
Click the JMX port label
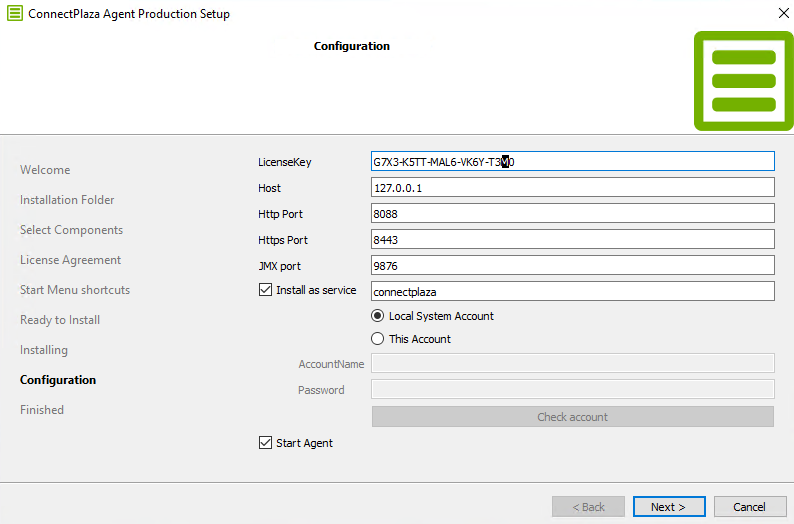pyautogui.click(x=280, y=266)
